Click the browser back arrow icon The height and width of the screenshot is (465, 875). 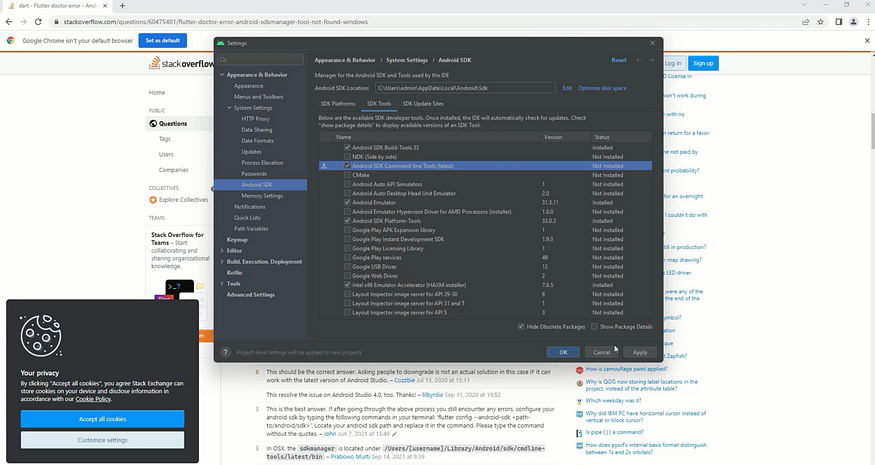(x=9, y=22)
